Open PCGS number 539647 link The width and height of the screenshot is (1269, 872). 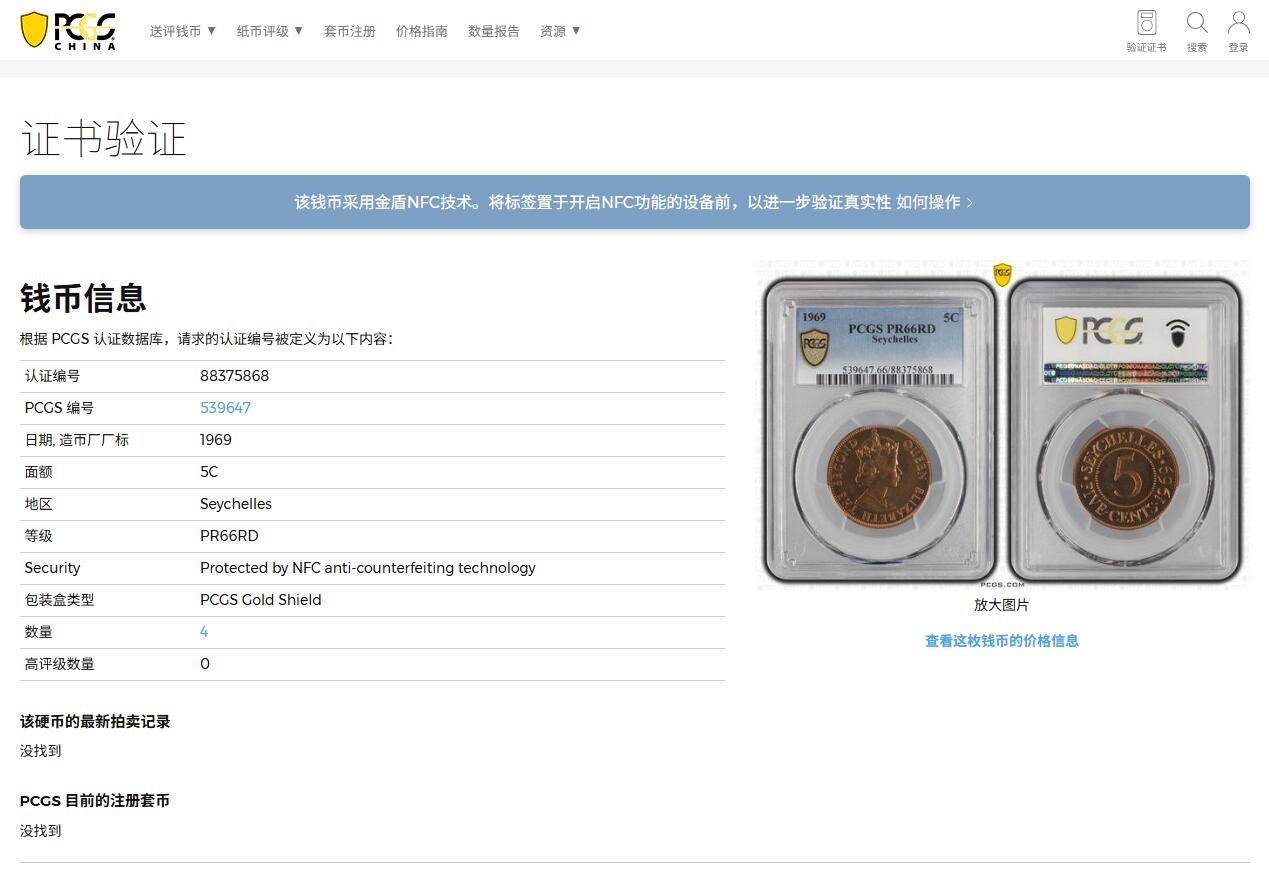(x=225, y=408)
